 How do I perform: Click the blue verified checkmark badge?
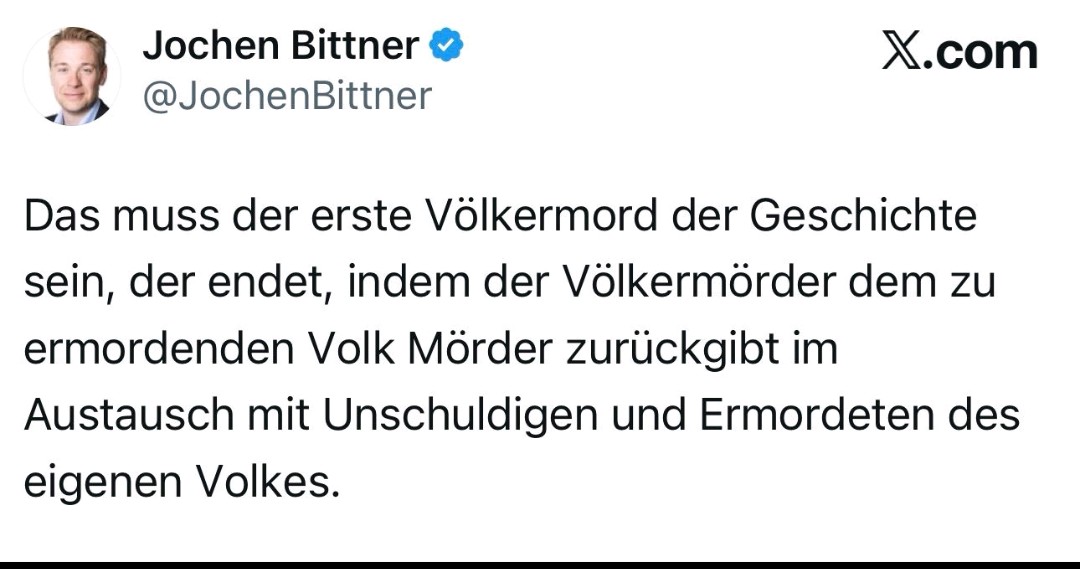tap(445, 45)
